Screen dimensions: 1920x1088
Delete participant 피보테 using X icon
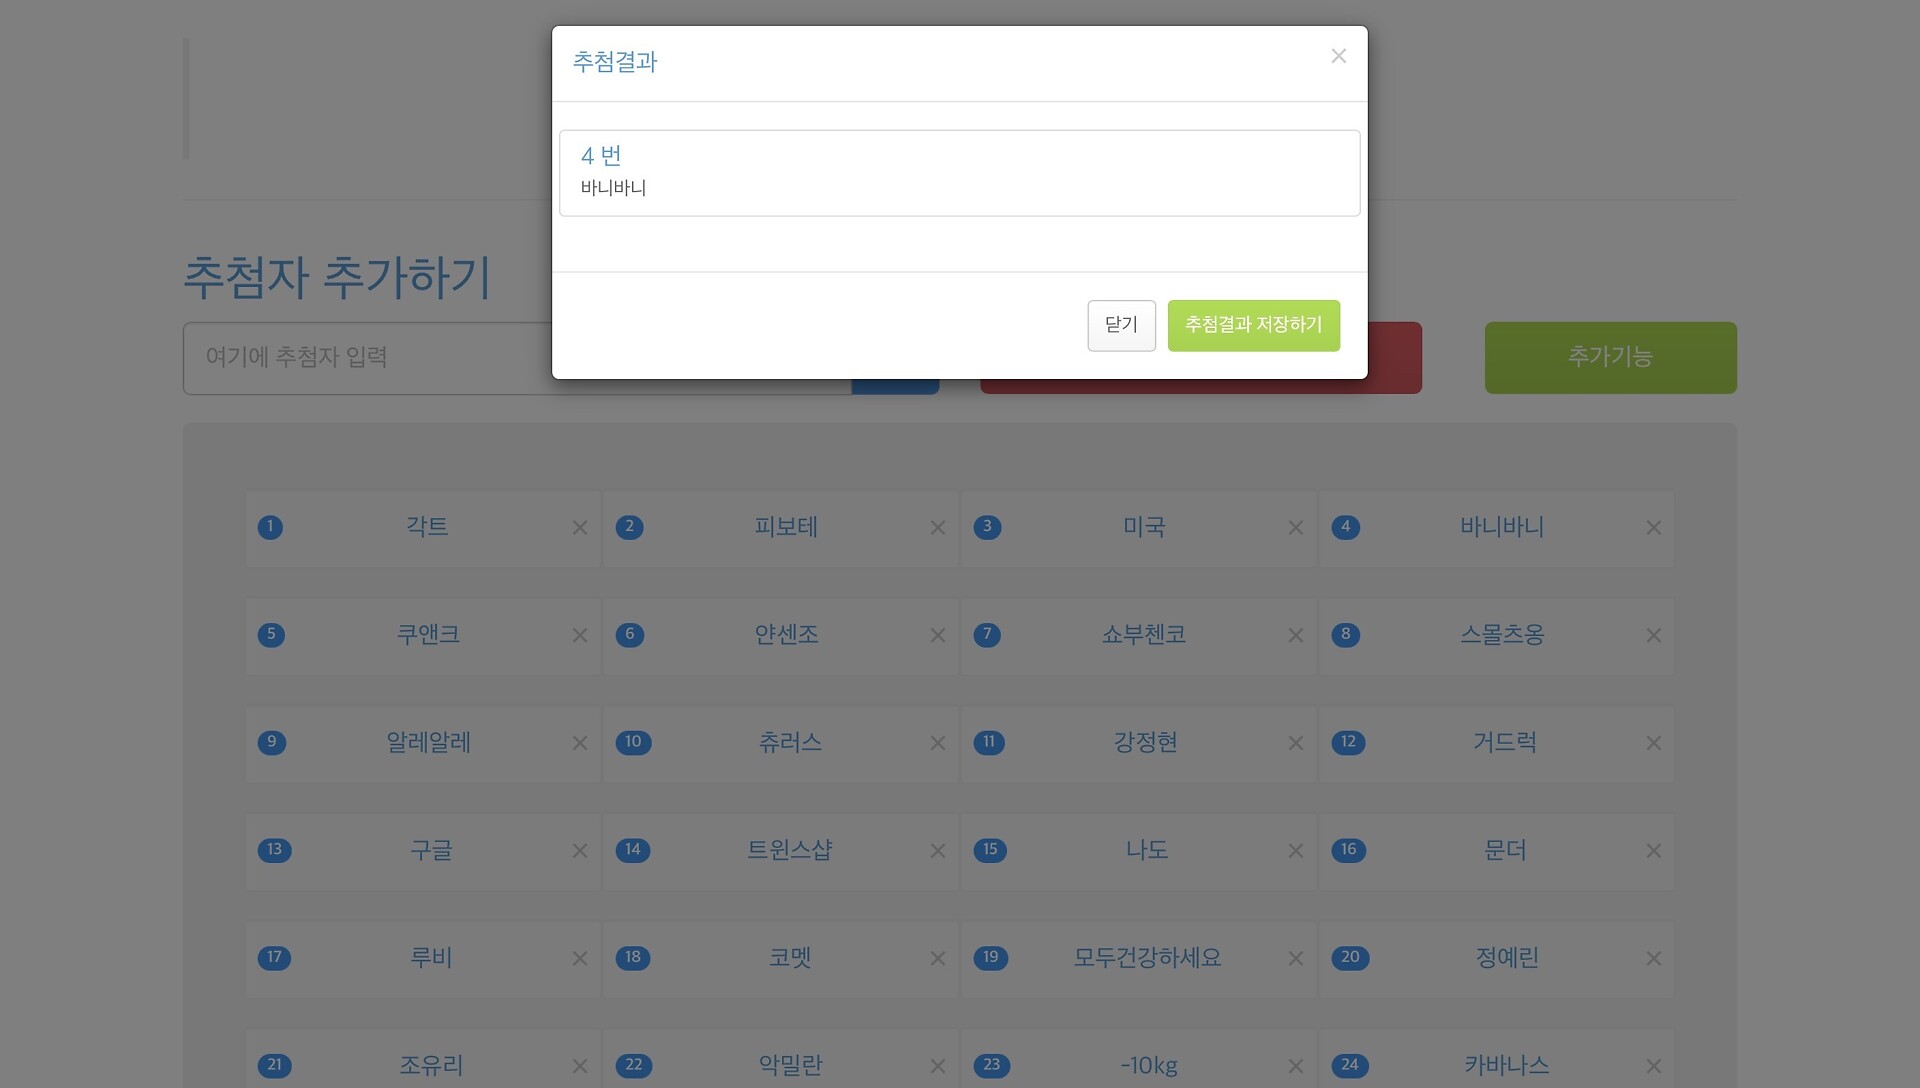coord(938,528)
